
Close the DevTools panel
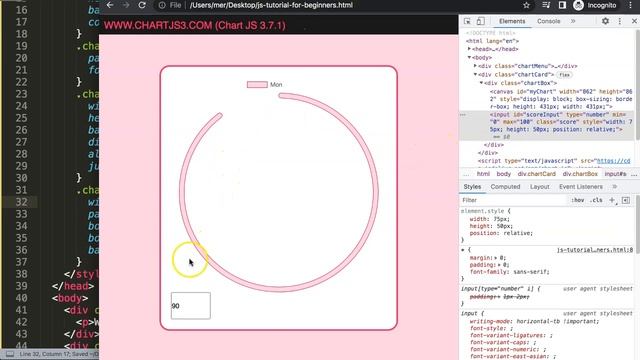(634, 21)
